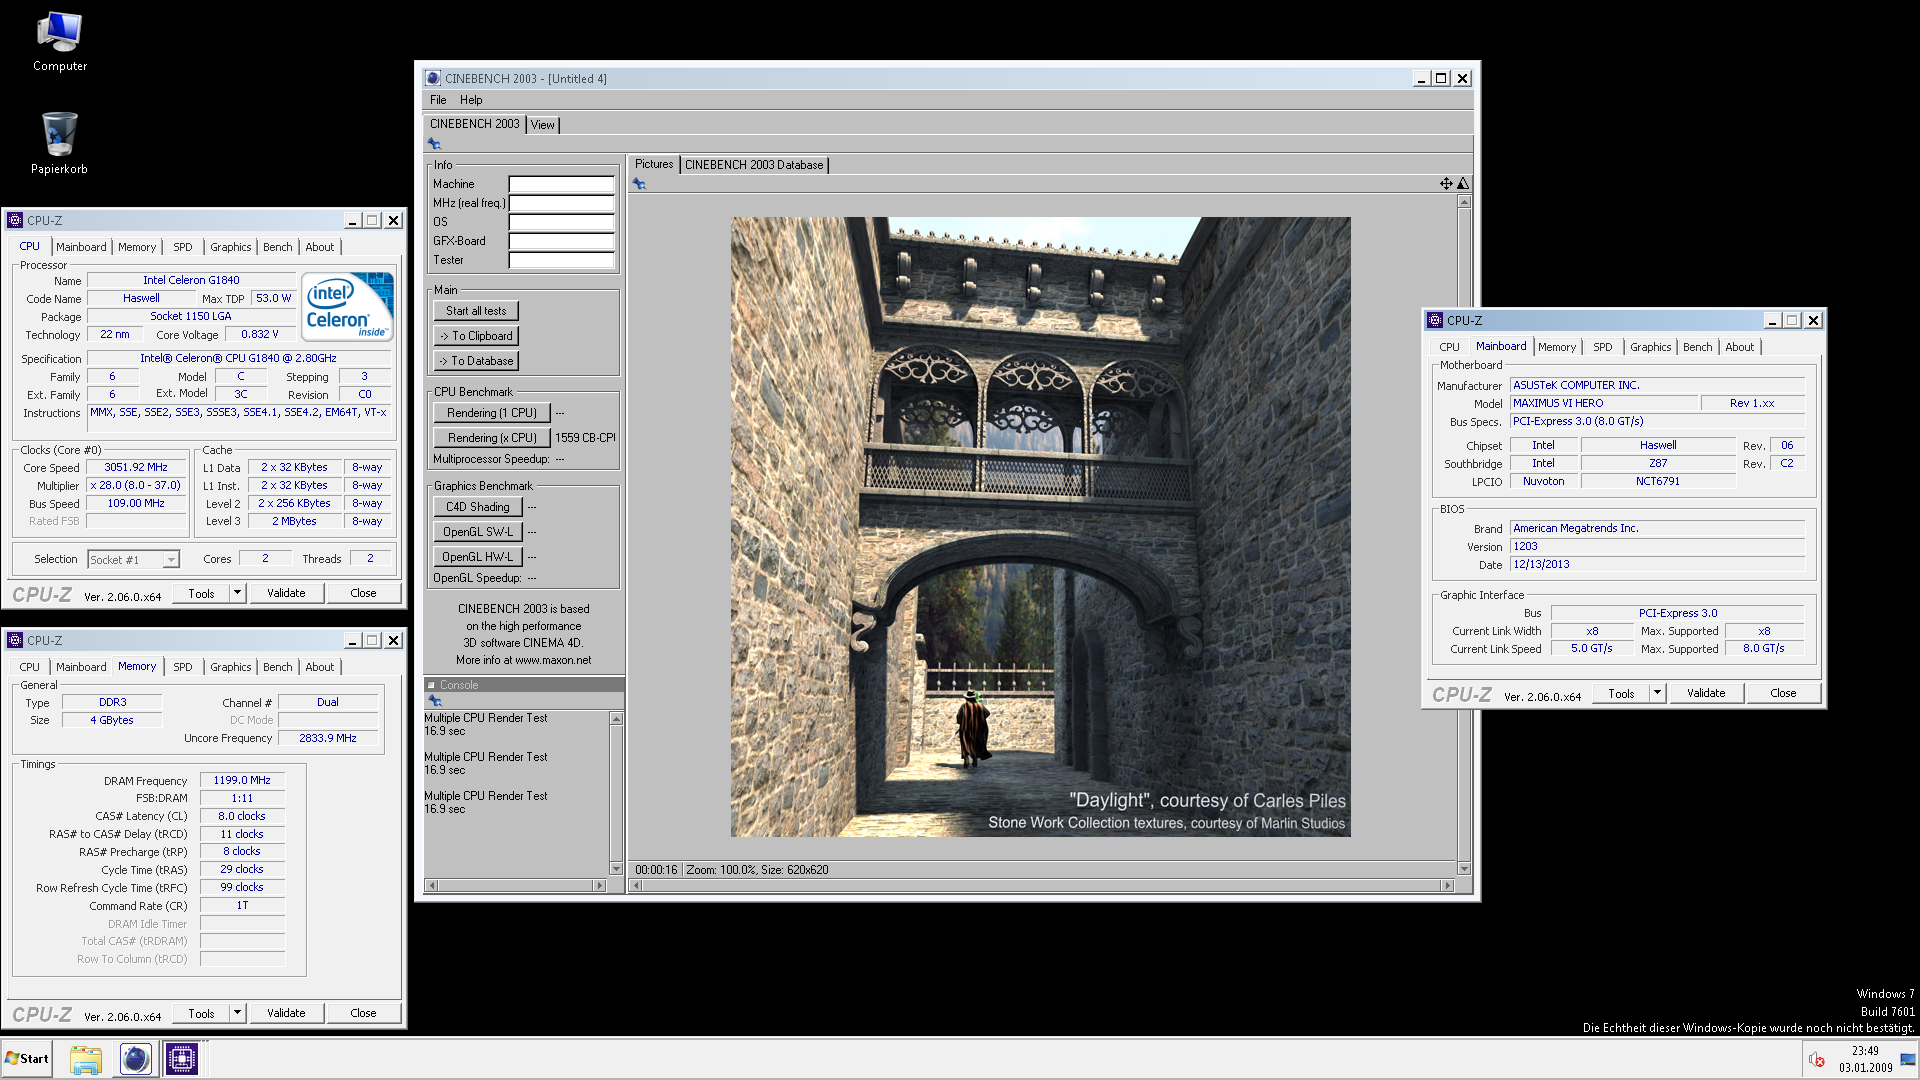The image size is (1920, 1080).
Task: Click the Intel Celeron logo in CPU-Z
Action: click(347, 306)
